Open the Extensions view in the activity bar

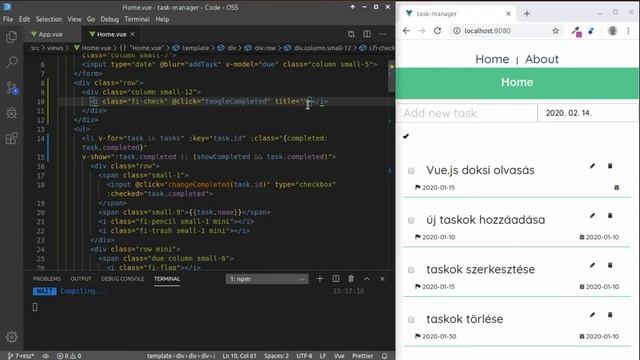point(11,138)
